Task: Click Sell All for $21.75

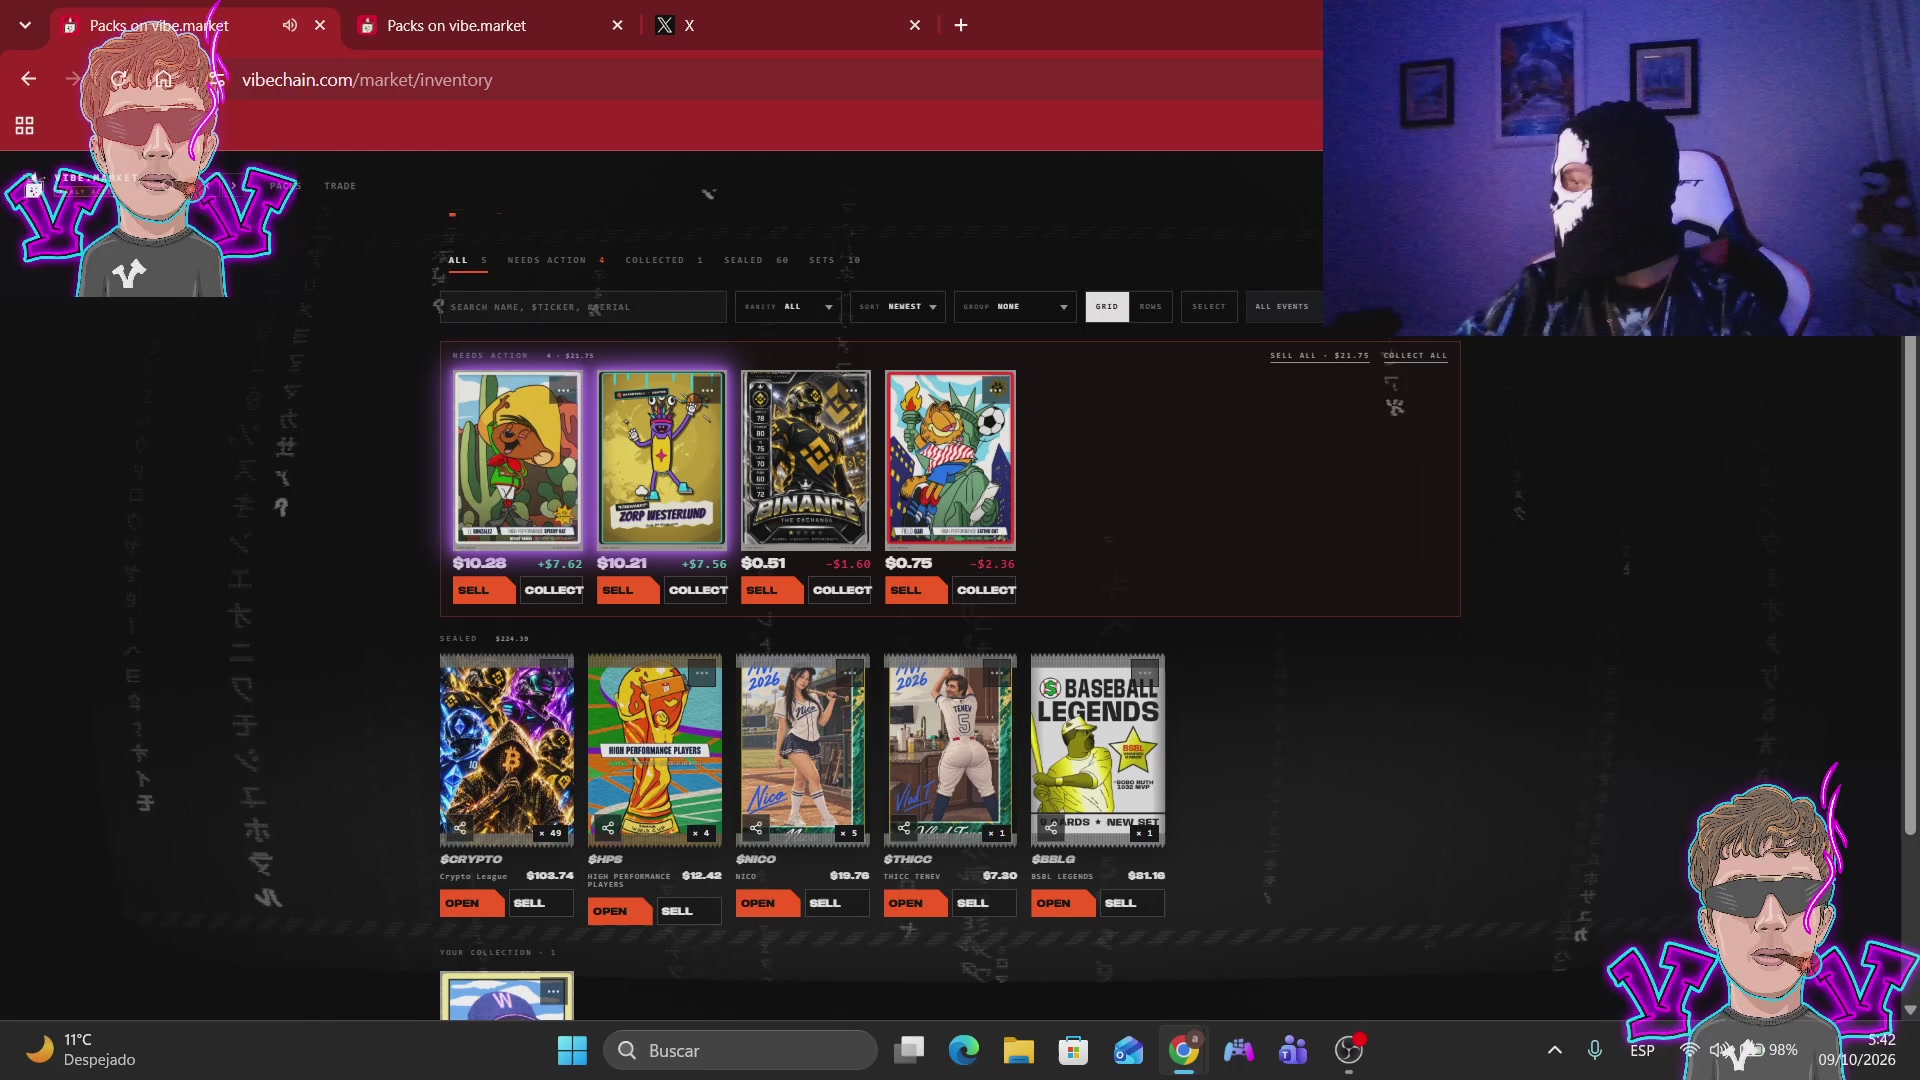Action: coord(1319,356)
